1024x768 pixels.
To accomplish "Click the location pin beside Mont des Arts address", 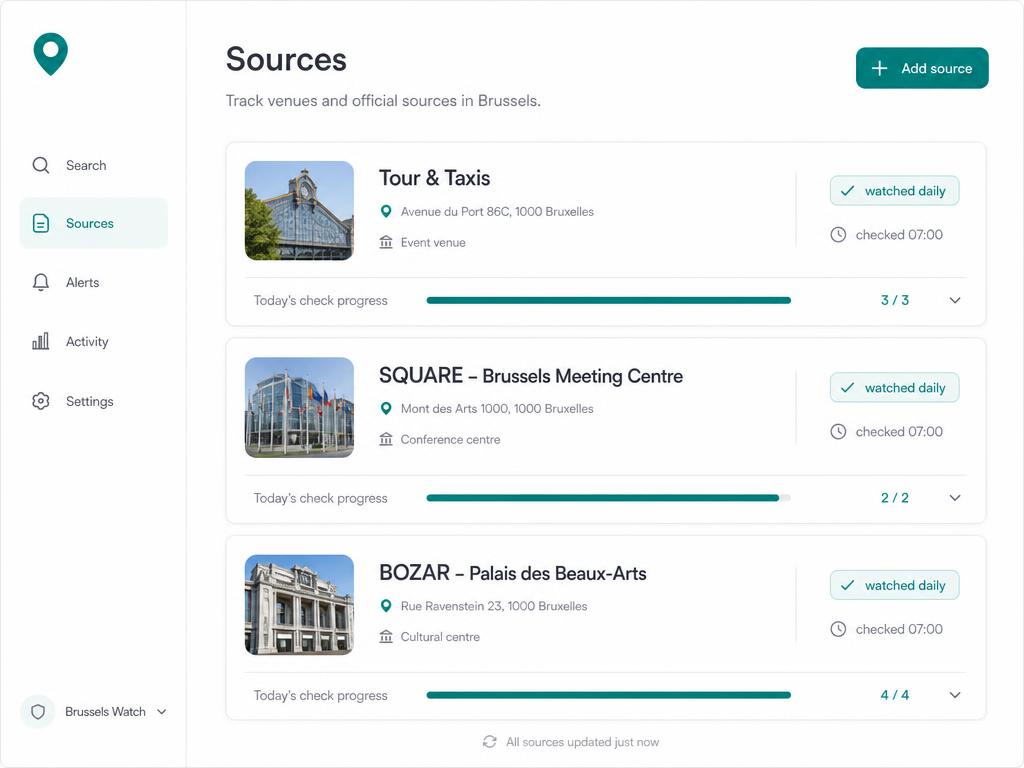I will pyautogui.click(x=386, y=409).
